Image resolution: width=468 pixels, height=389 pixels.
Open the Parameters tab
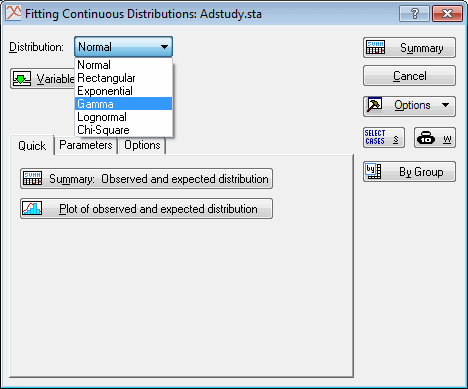point(86,145)
